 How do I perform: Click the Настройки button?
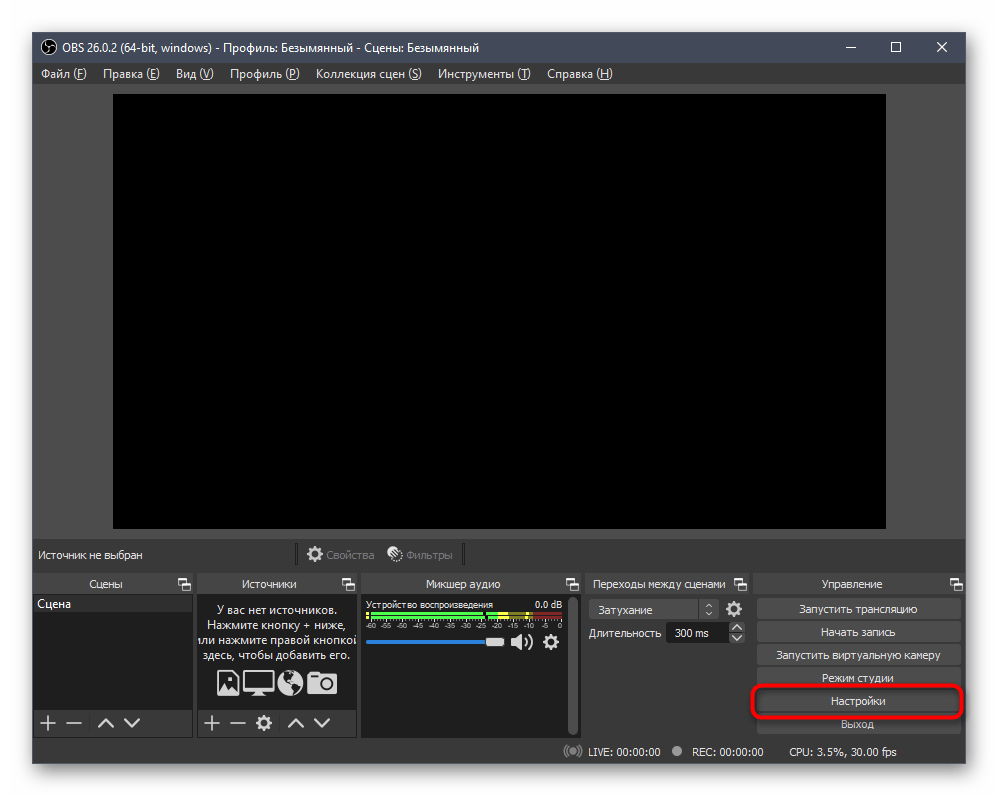857,701
